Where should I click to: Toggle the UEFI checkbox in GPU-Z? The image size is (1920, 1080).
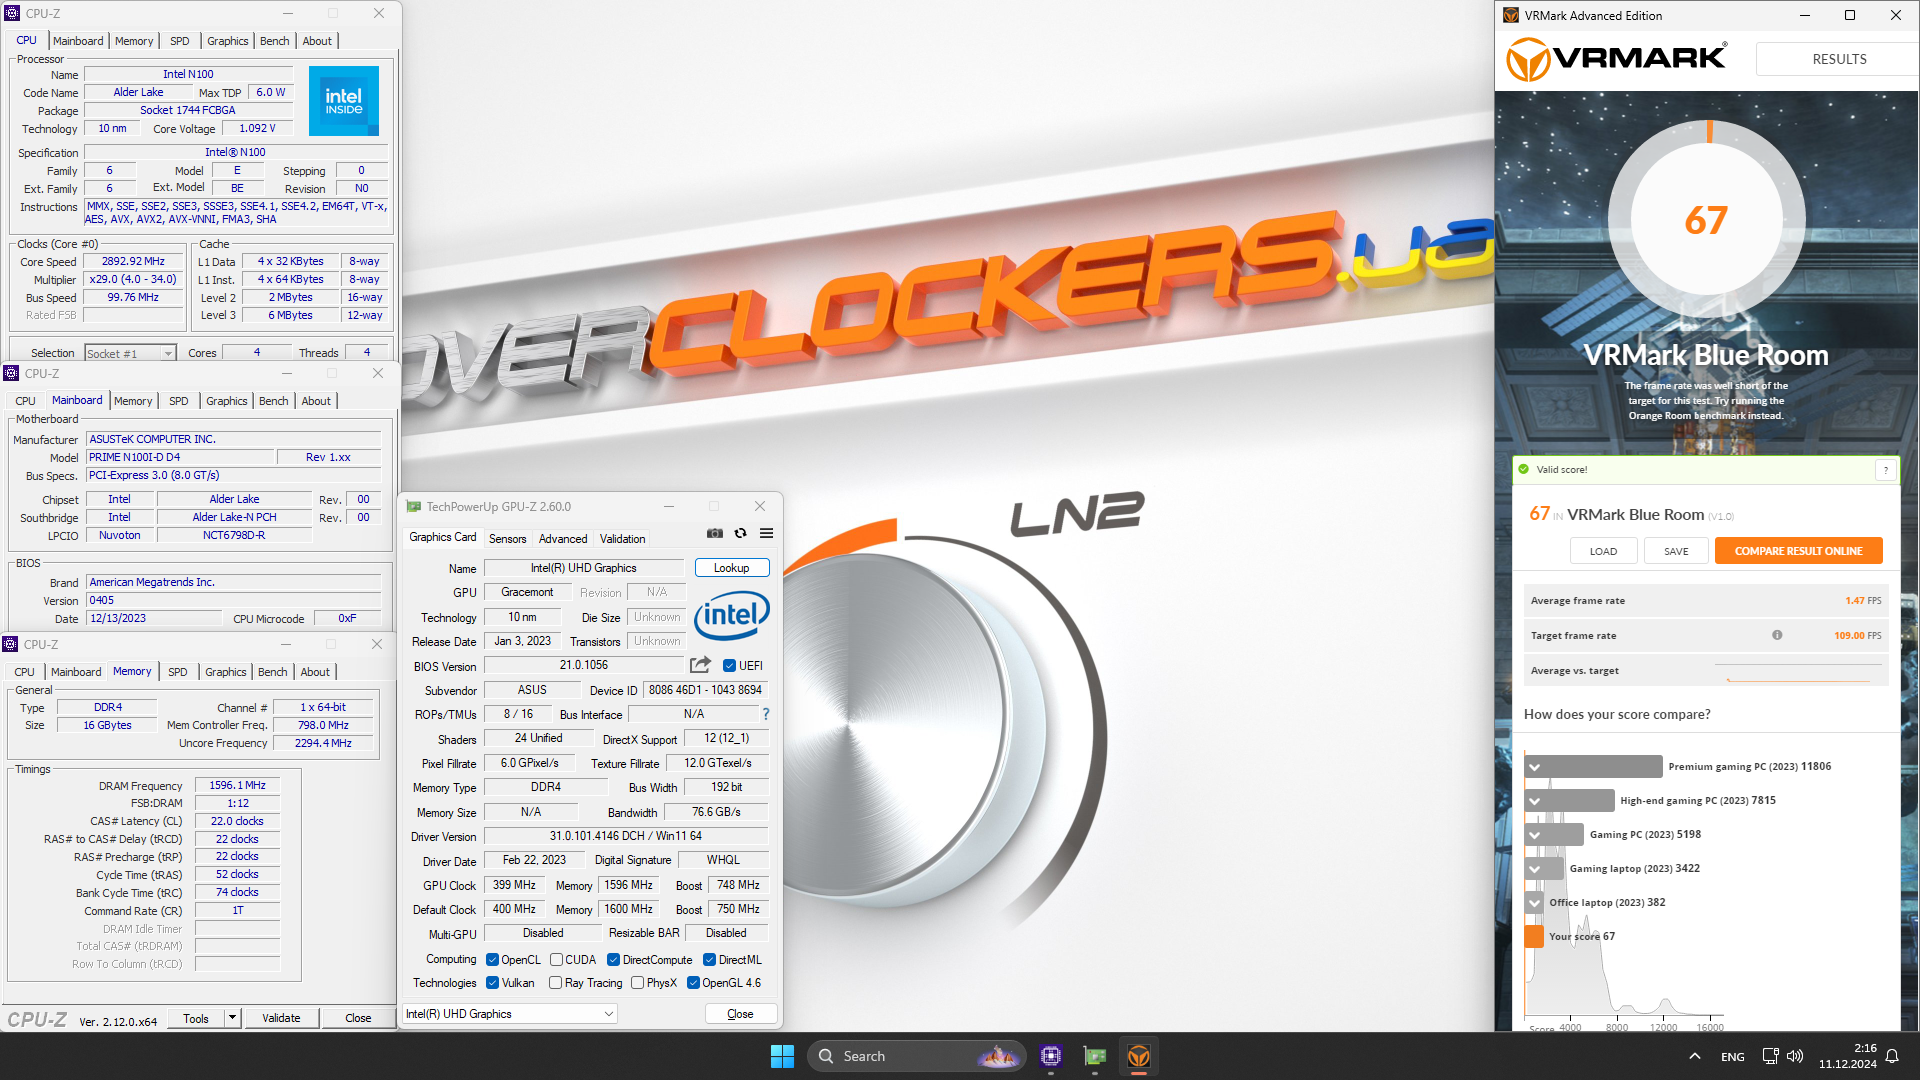[729, 665]
